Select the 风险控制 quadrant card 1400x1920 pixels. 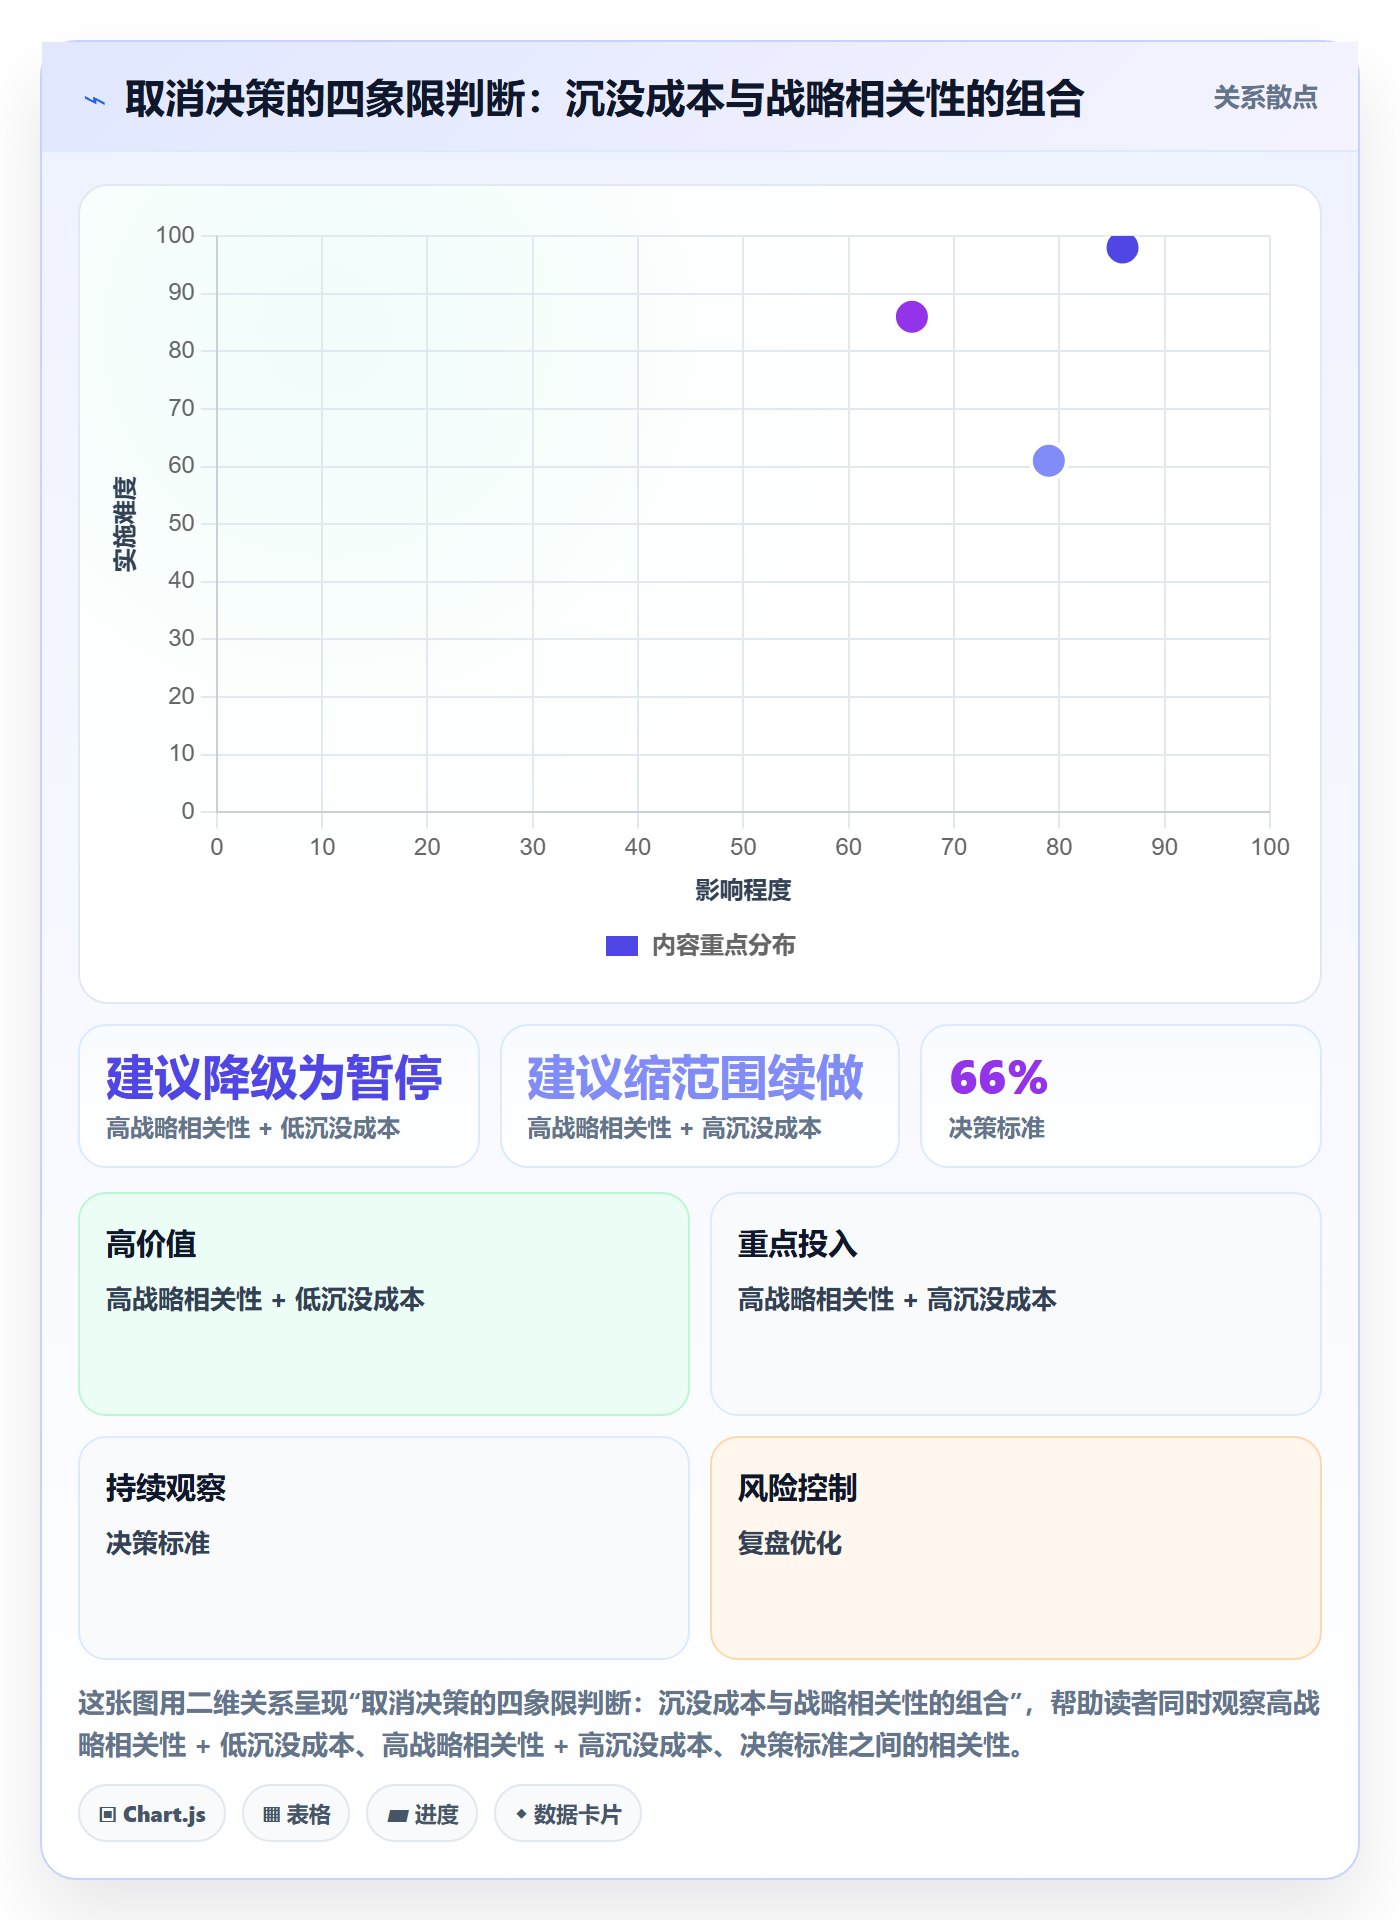[x=1016, y=1548]
